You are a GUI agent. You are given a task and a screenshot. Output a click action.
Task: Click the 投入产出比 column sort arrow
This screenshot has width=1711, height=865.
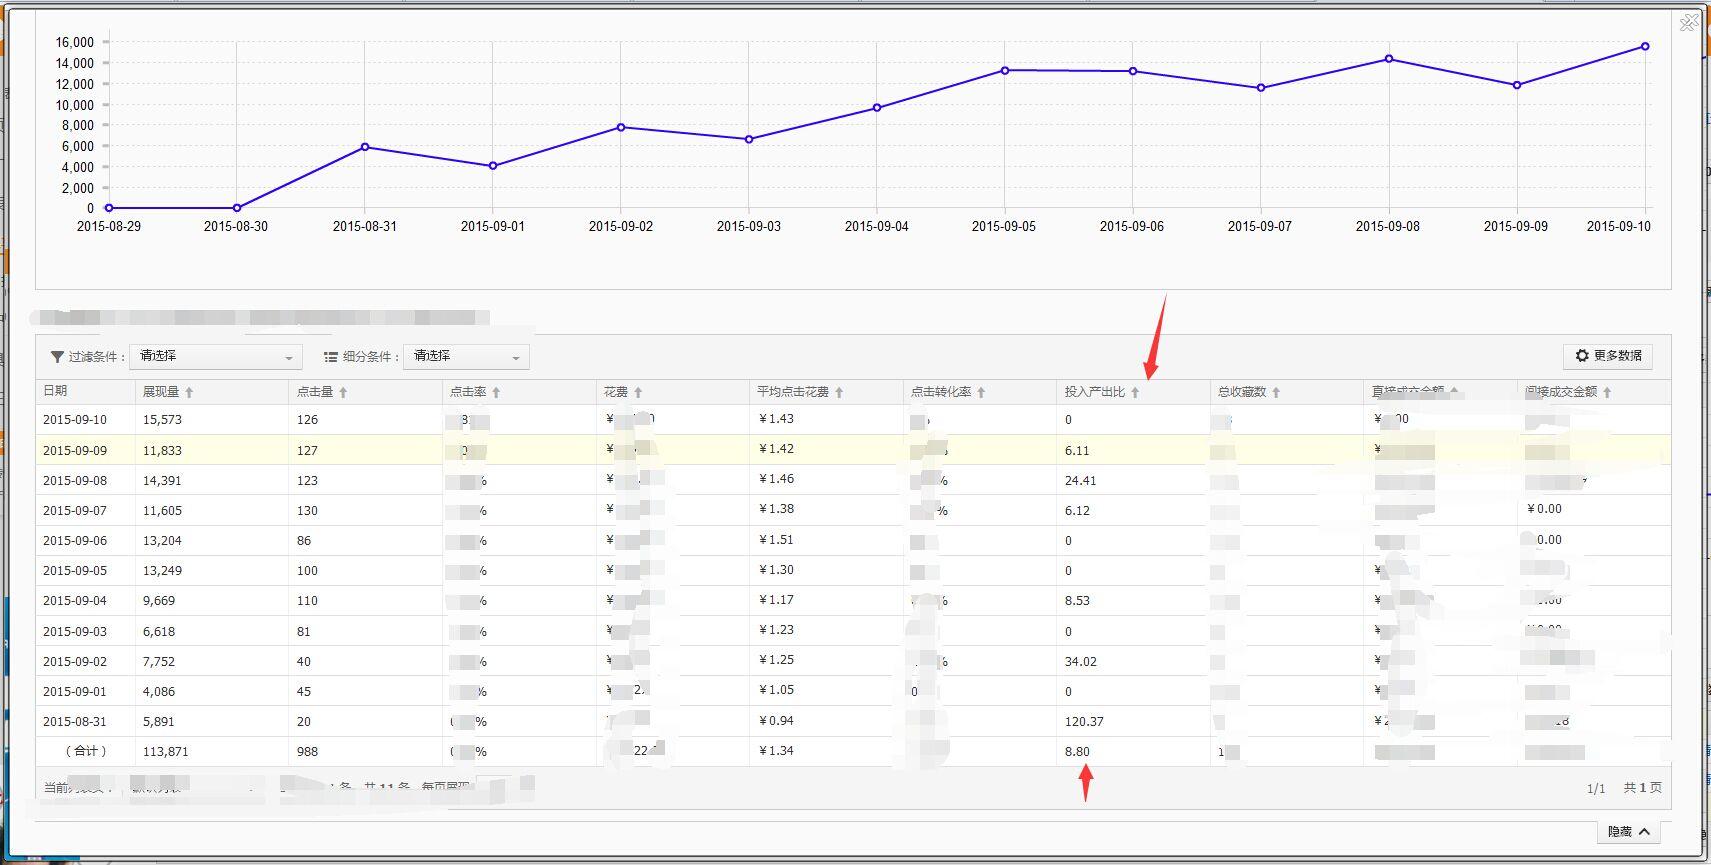pyautogui.click(x=1135, y=392)
